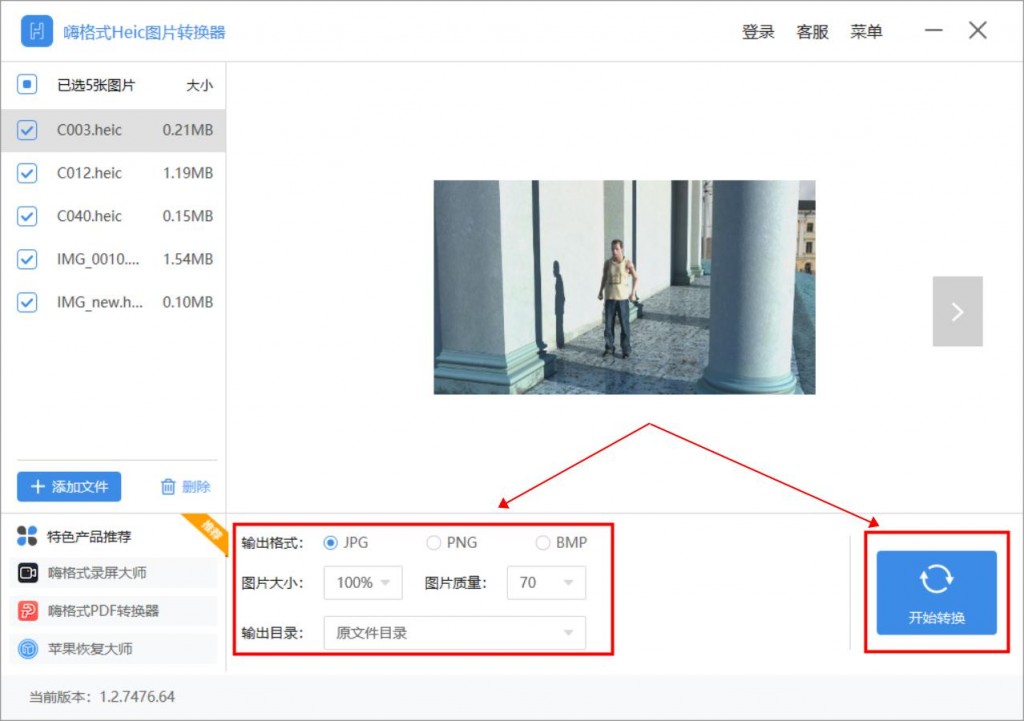Minimize the converter window
The height and width of the screenshot is (721, 1024).
933,30
